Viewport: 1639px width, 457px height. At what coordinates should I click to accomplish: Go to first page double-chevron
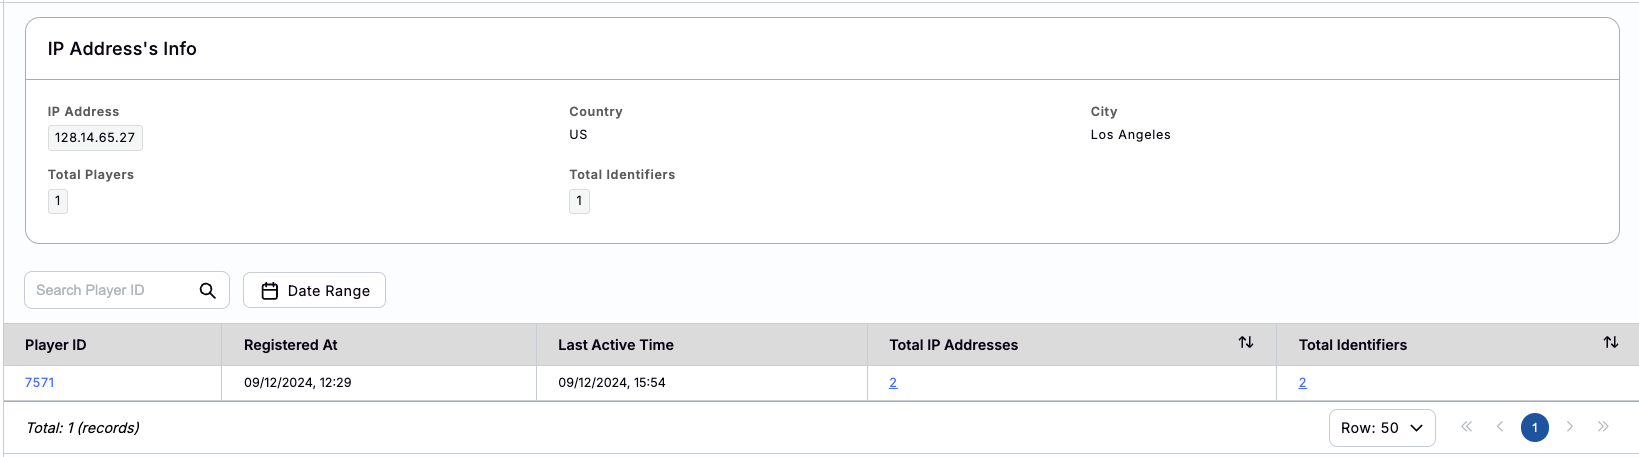[x=1466, y=427]
